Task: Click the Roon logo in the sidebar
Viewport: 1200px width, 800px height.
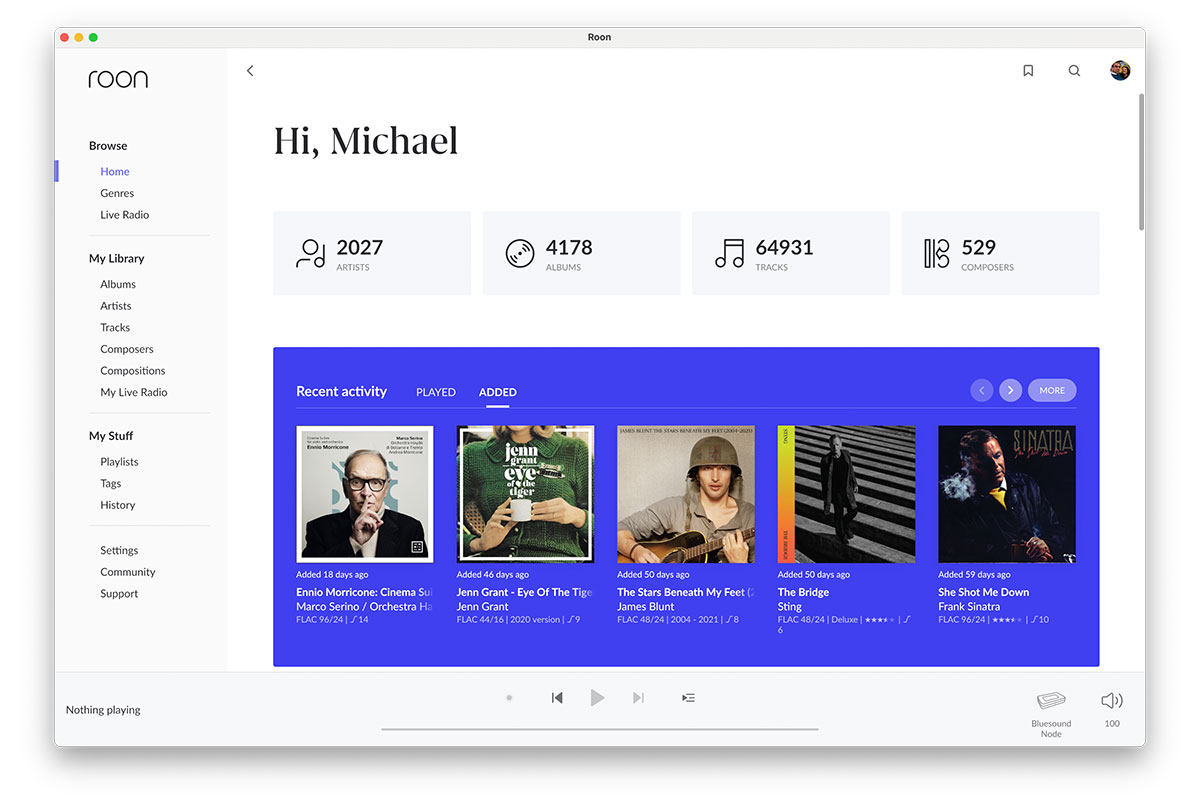Action: pyautogui.click(x=118, y=79)
